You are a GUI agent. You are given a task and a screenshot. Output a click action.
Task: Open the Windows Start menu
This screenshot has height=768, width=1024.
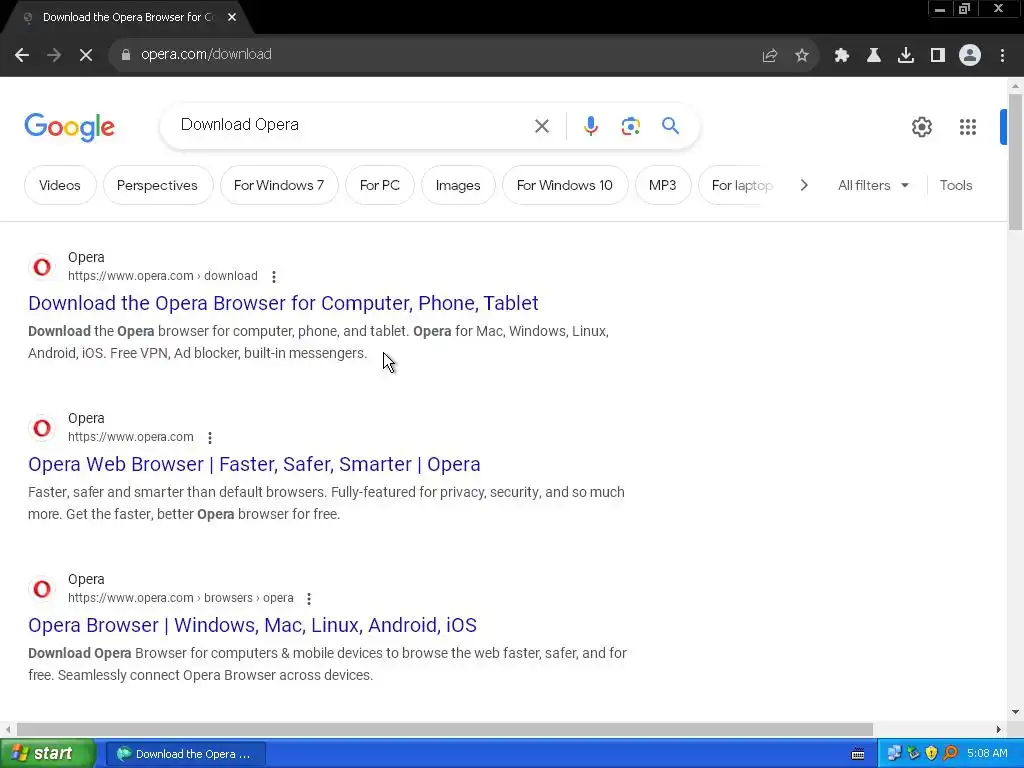point(47,754)
